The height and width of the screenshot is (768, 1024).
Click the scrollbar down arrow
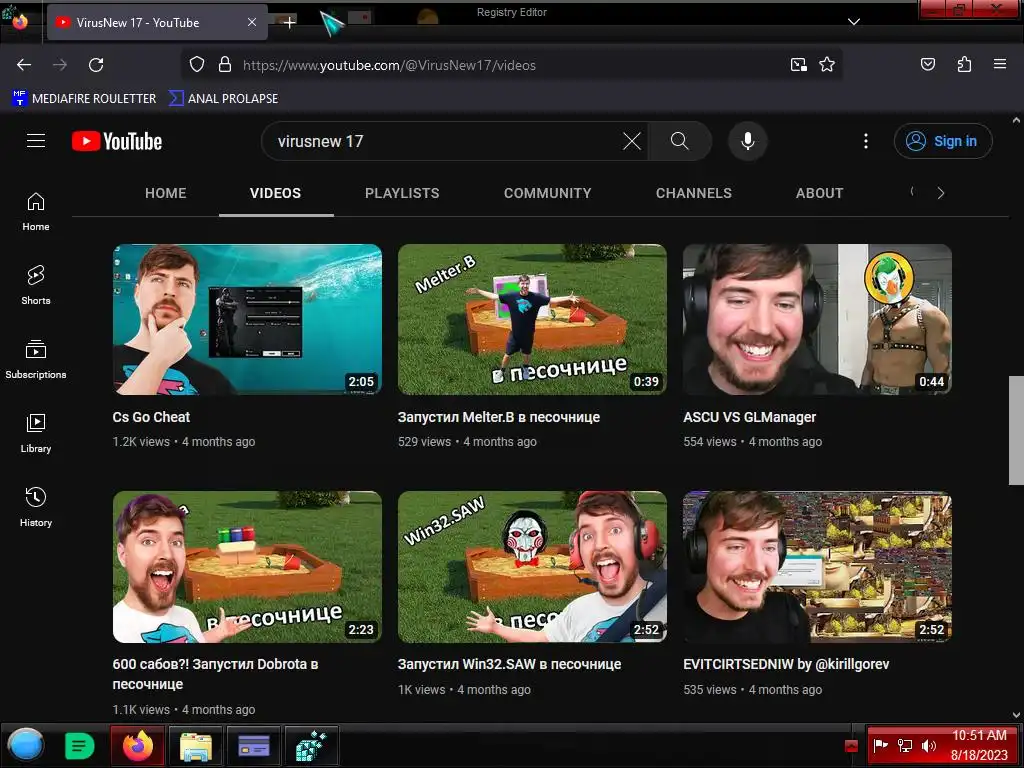[x=1016, y=715]
